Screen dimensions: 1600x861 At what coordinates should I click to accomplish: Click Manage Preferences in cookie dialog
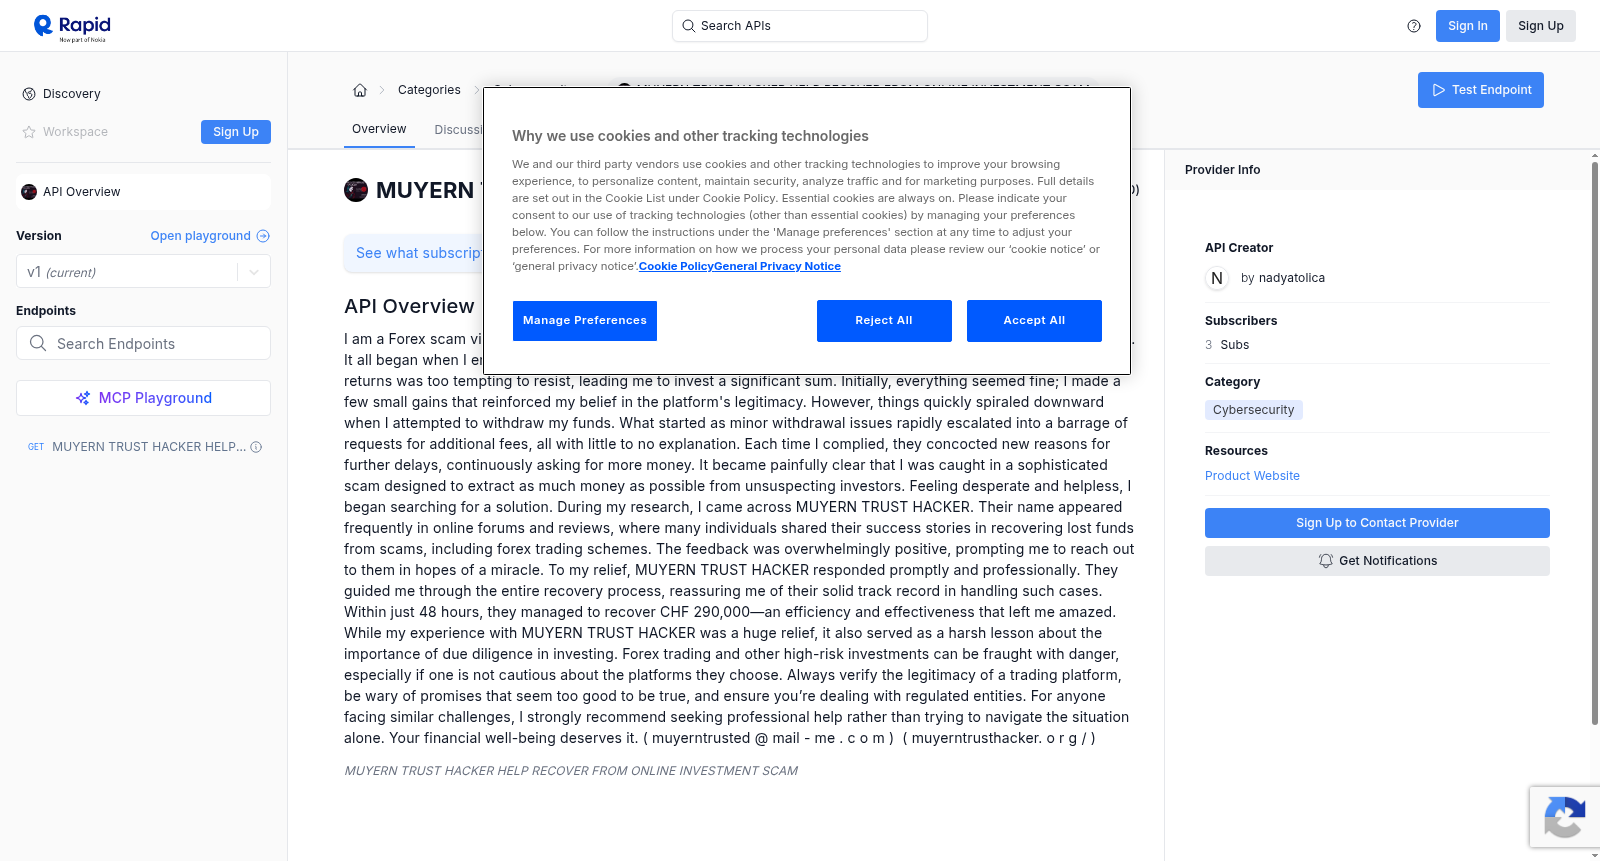tap(585, 321)
